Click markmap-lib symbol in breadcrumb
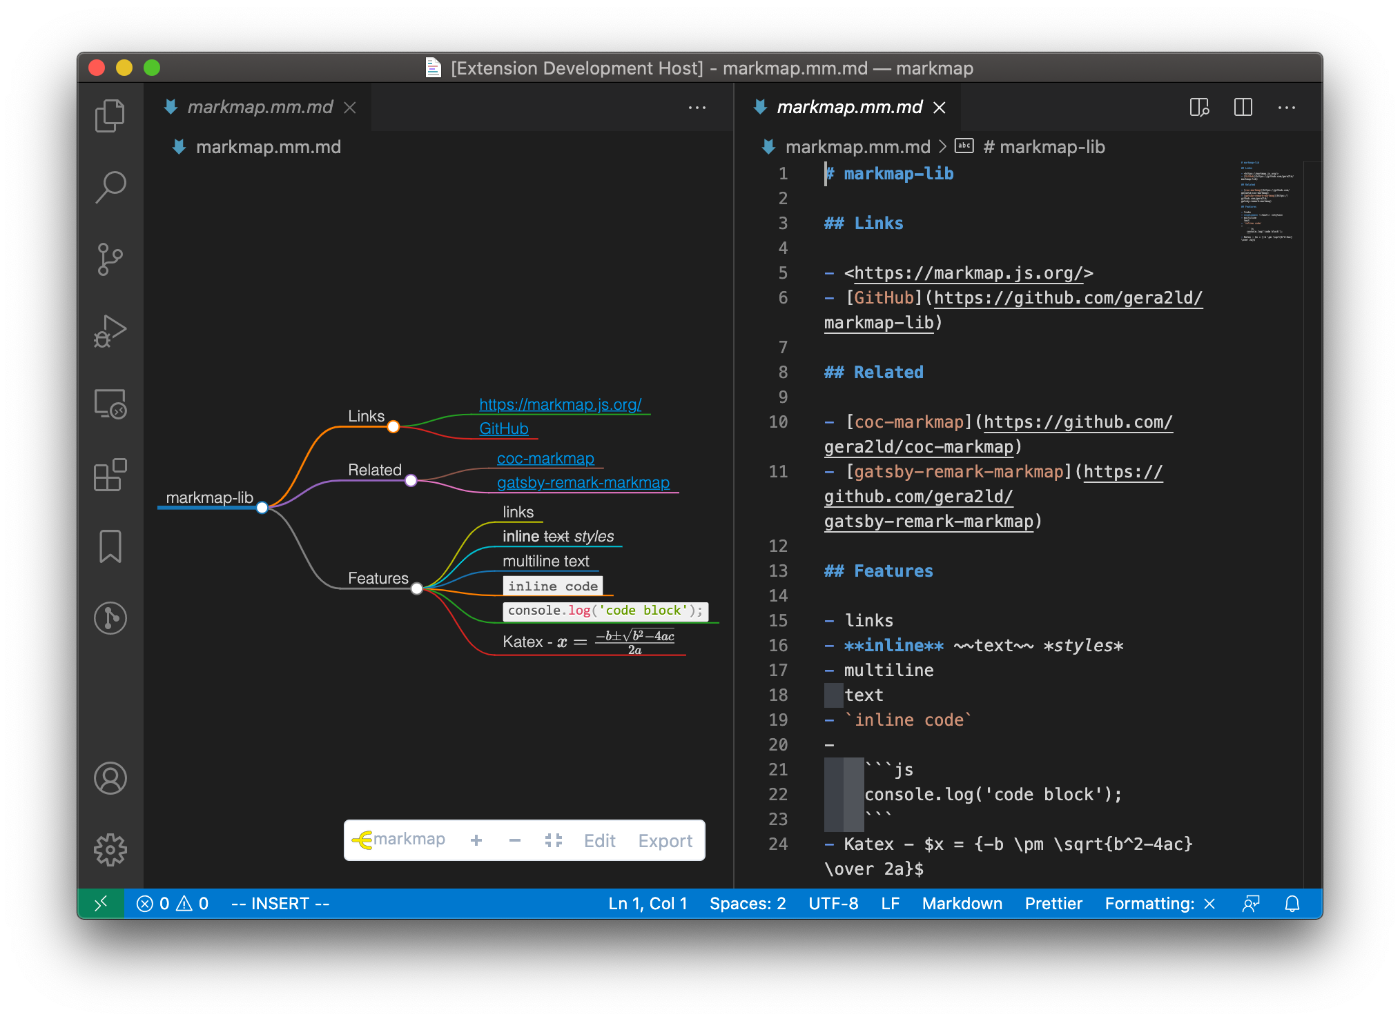Viewport: 1400px width, 1021px height. 1043,147
